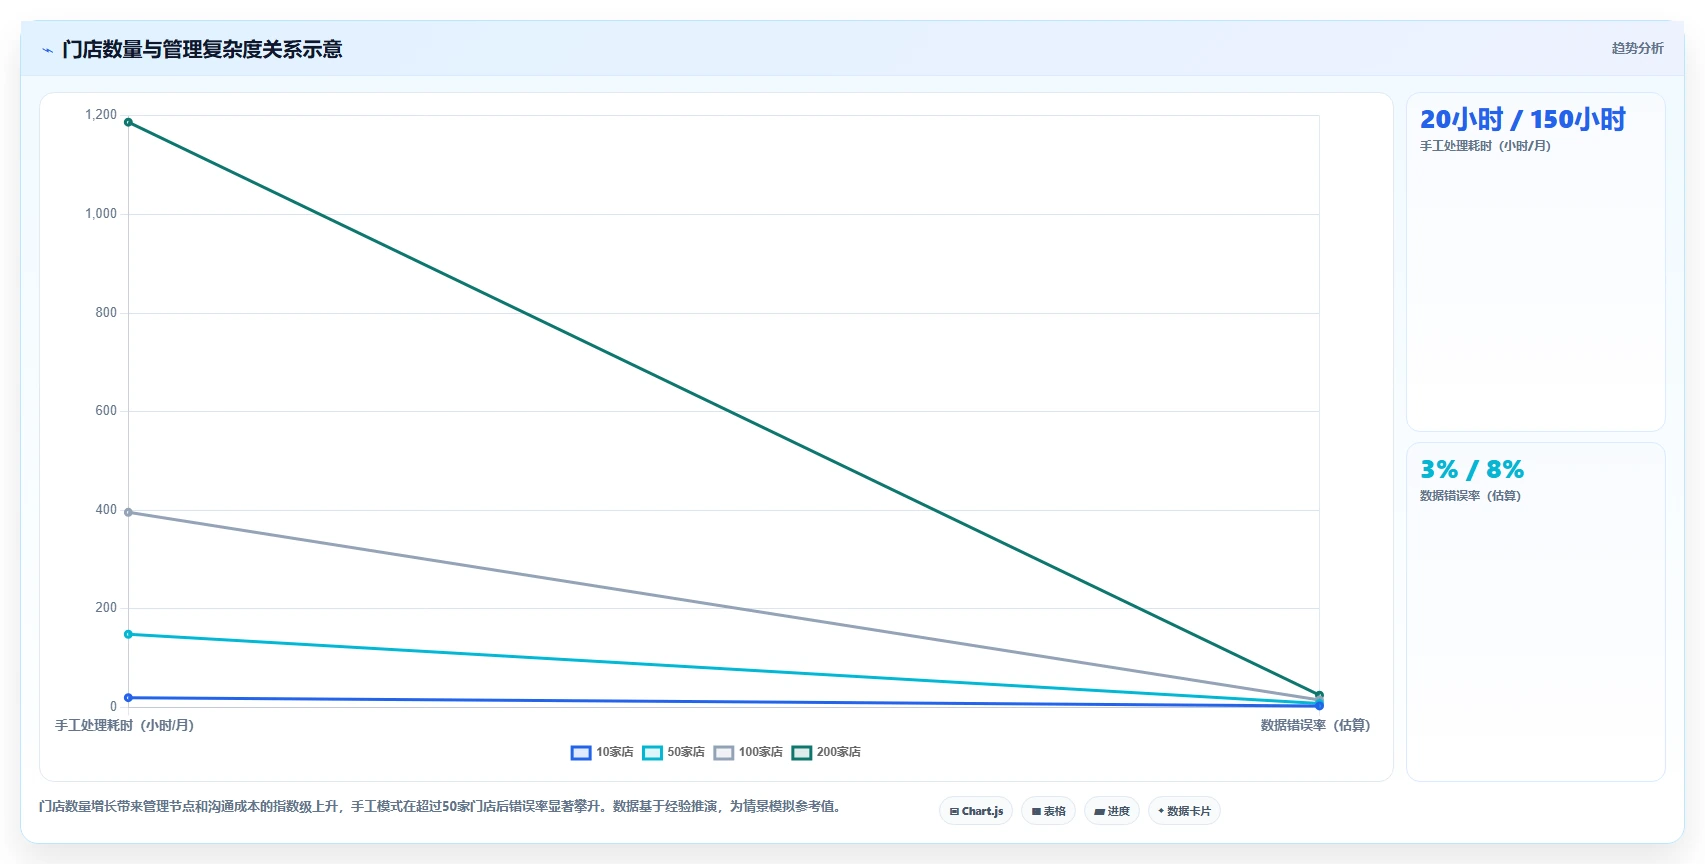This screenshot has width=1705, height=864.
Task: Toggle the 50家店 legend series
Action: (673, 752)
